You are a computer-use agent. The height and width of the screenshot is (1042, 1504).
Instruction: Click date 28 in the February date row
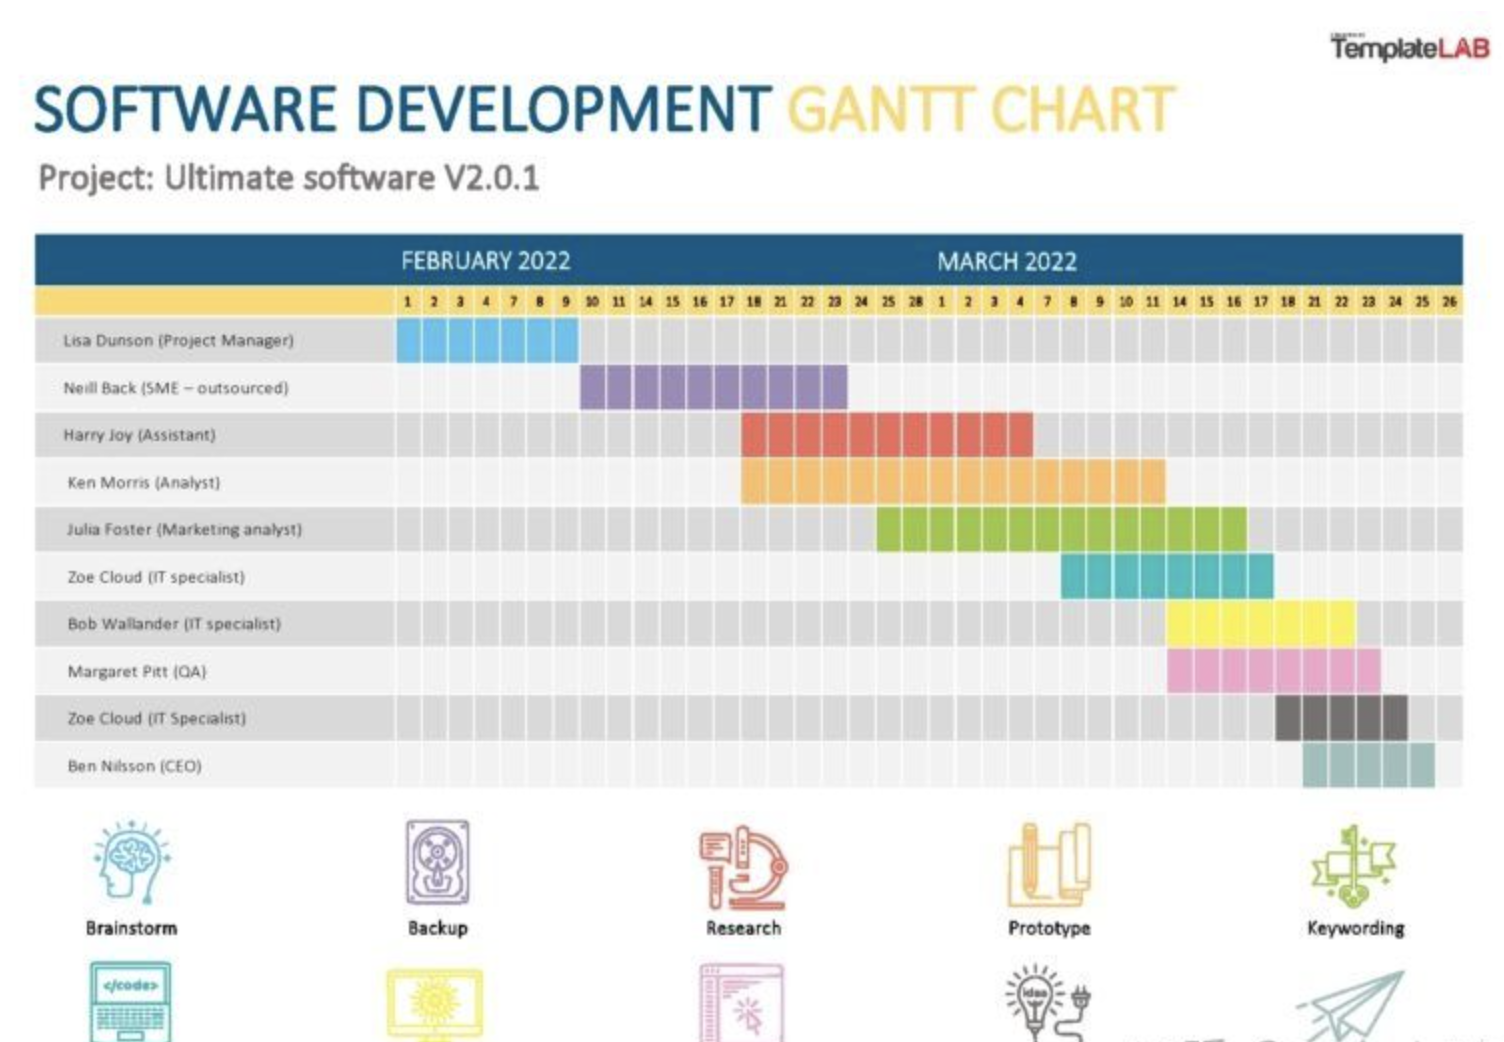915,301
